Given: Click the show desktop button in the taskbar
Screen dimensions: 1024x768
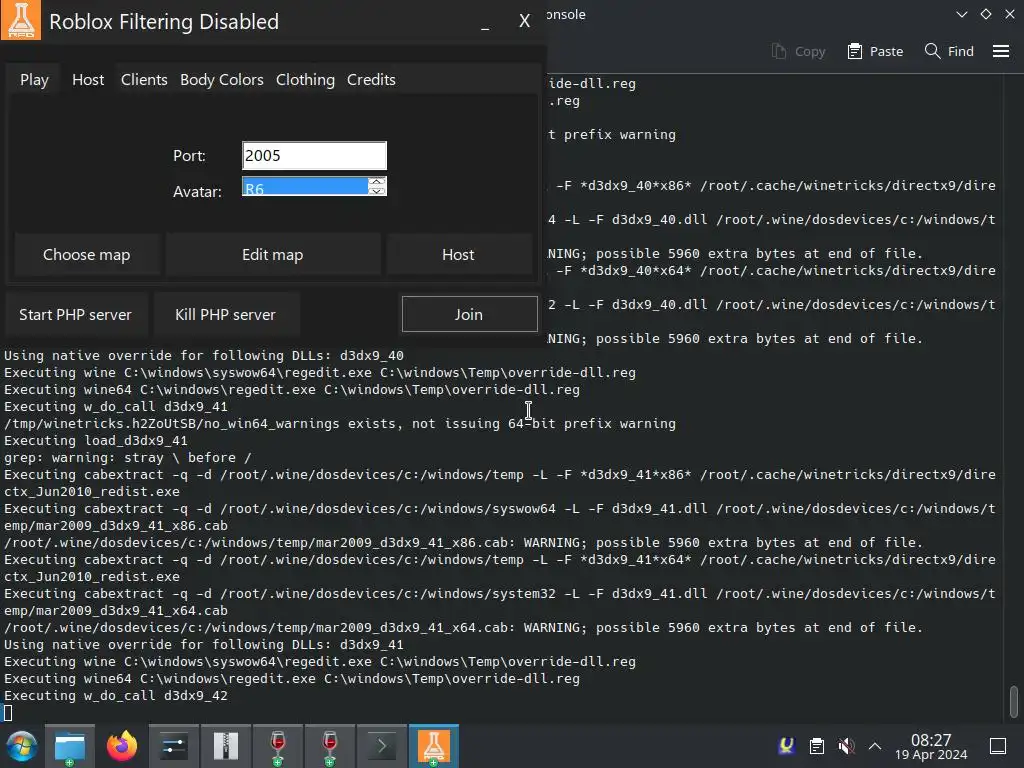Looking at the screenshot, I should click(x=998, y=746).
